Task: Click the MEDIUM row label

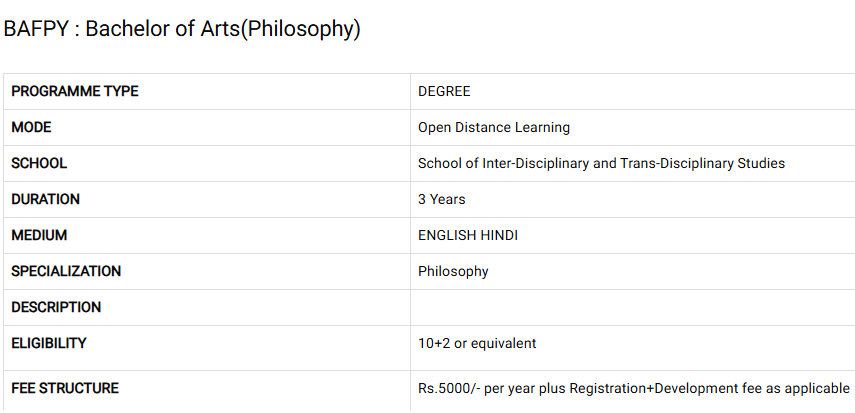Action: click(x=39, y=235)
